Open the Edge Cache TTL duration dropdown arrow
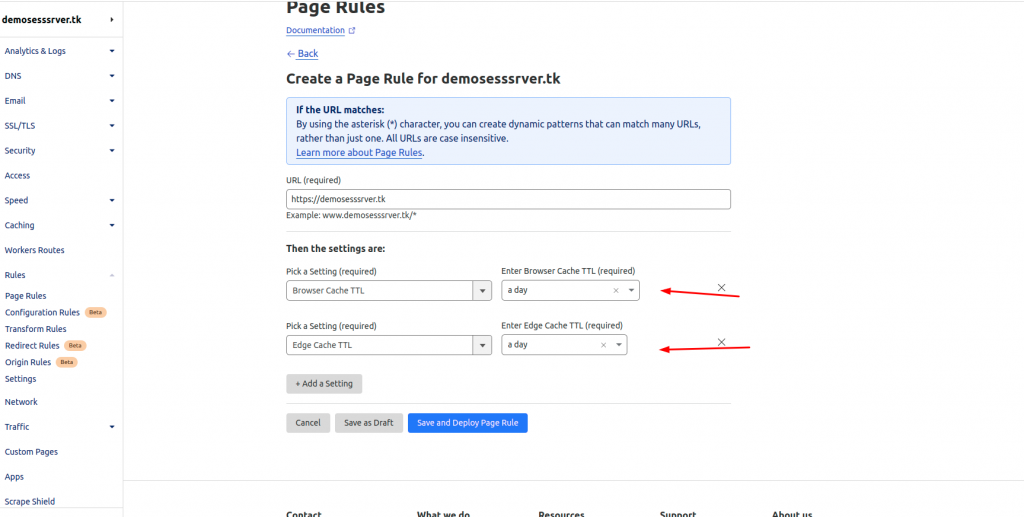The height and width of the screenshot is (517, 1024). [x=618, y=345]
